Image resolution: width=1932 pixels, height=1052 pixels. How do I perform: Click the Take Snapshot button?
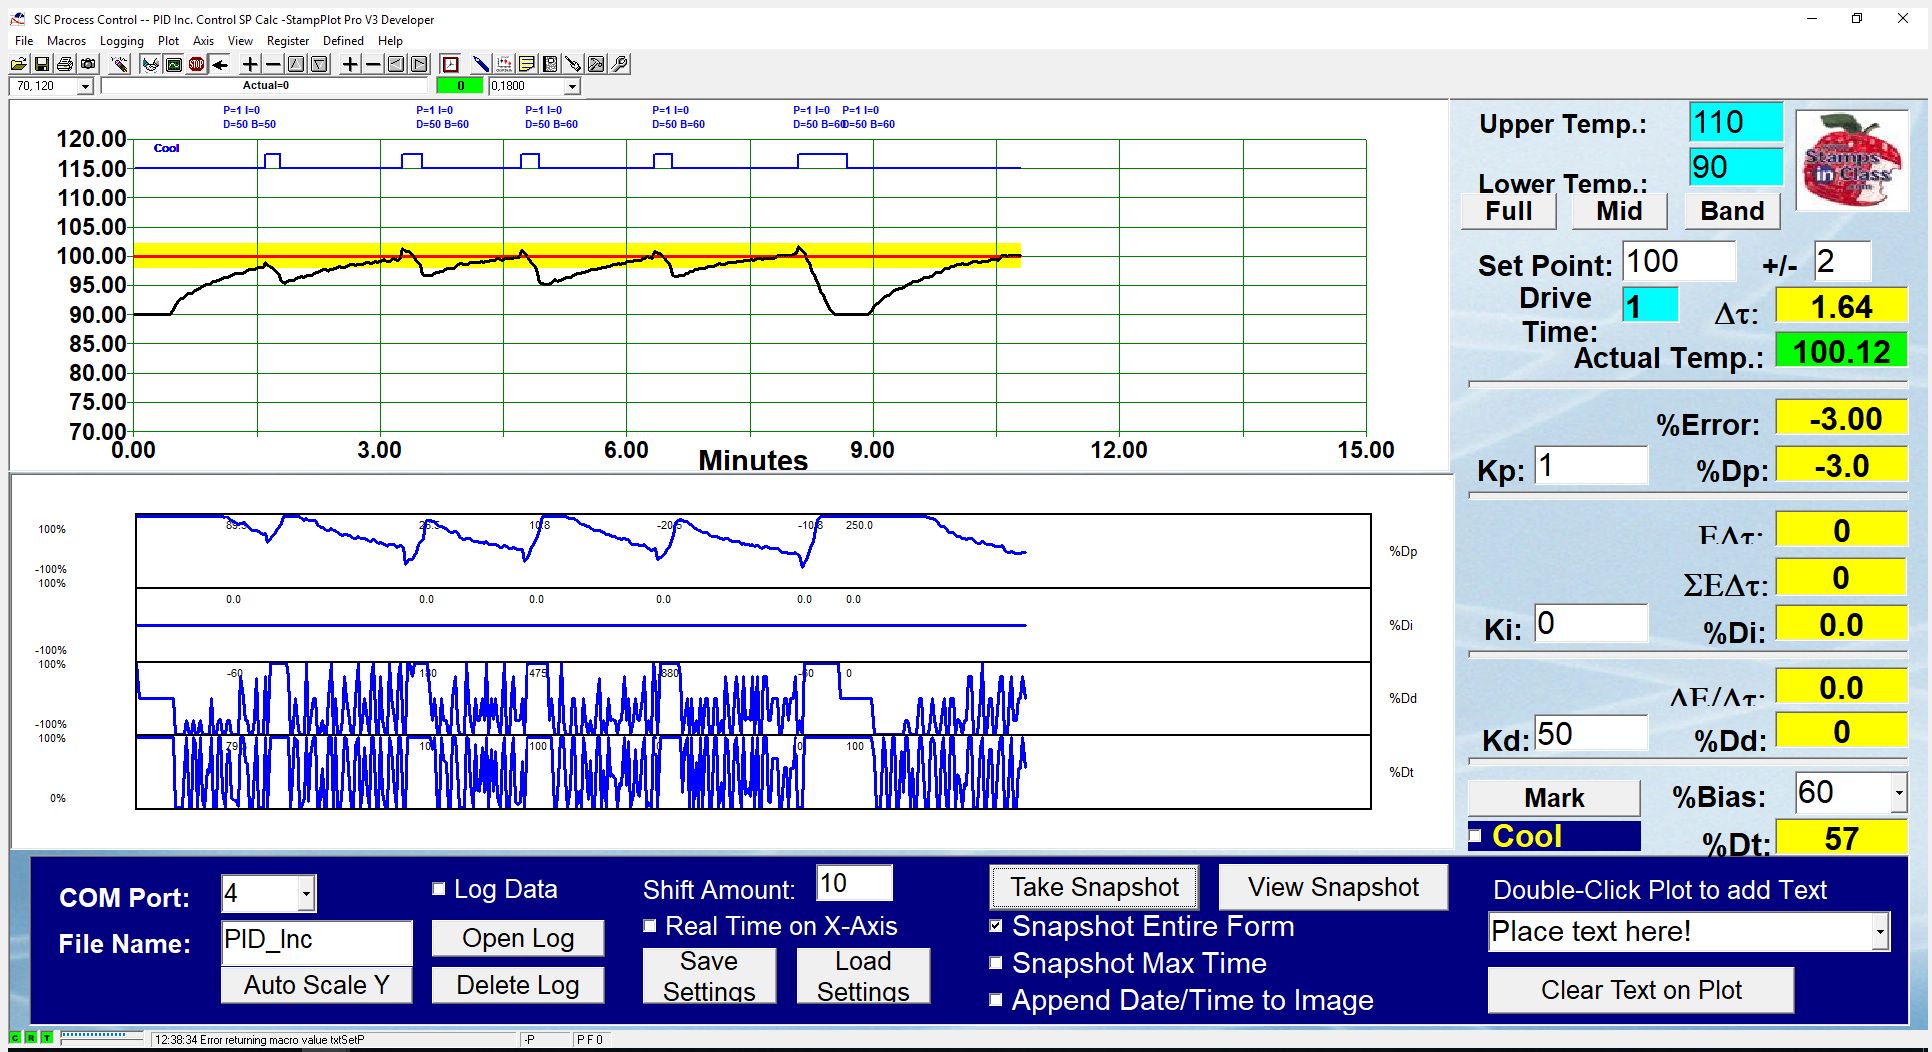click(1094, 887)
